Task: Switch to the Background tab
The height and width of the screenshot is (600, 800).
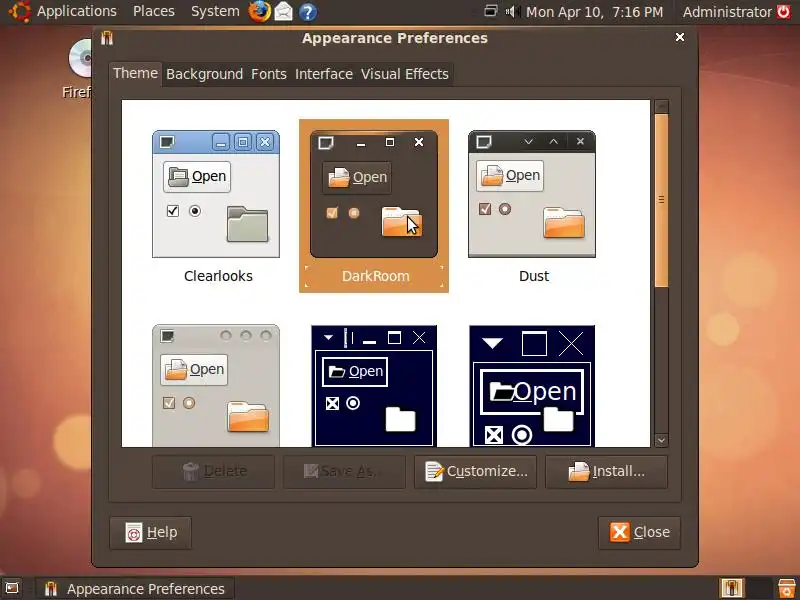Action: (x=205, y=74)
